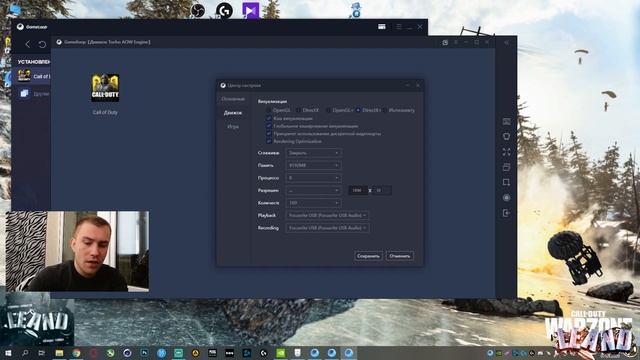The image size is (640, 360).
Task: Click the pin icon in emulator title bar
Action: 445,42
